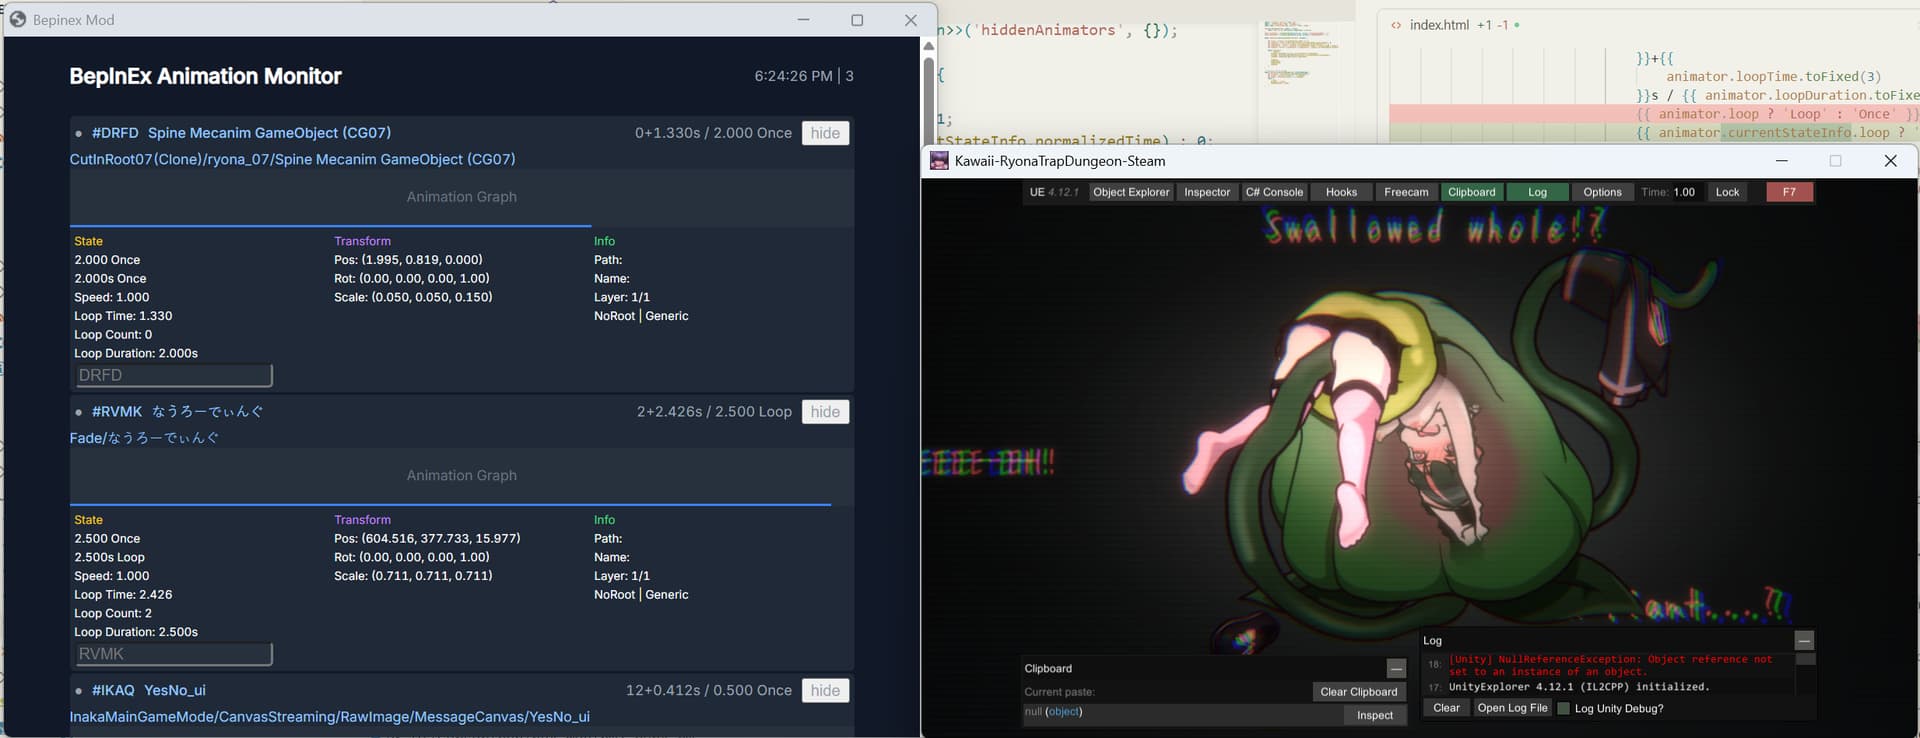Click the DRFD text input field
Screen dimensions: 1920x738
pos(173,376)
